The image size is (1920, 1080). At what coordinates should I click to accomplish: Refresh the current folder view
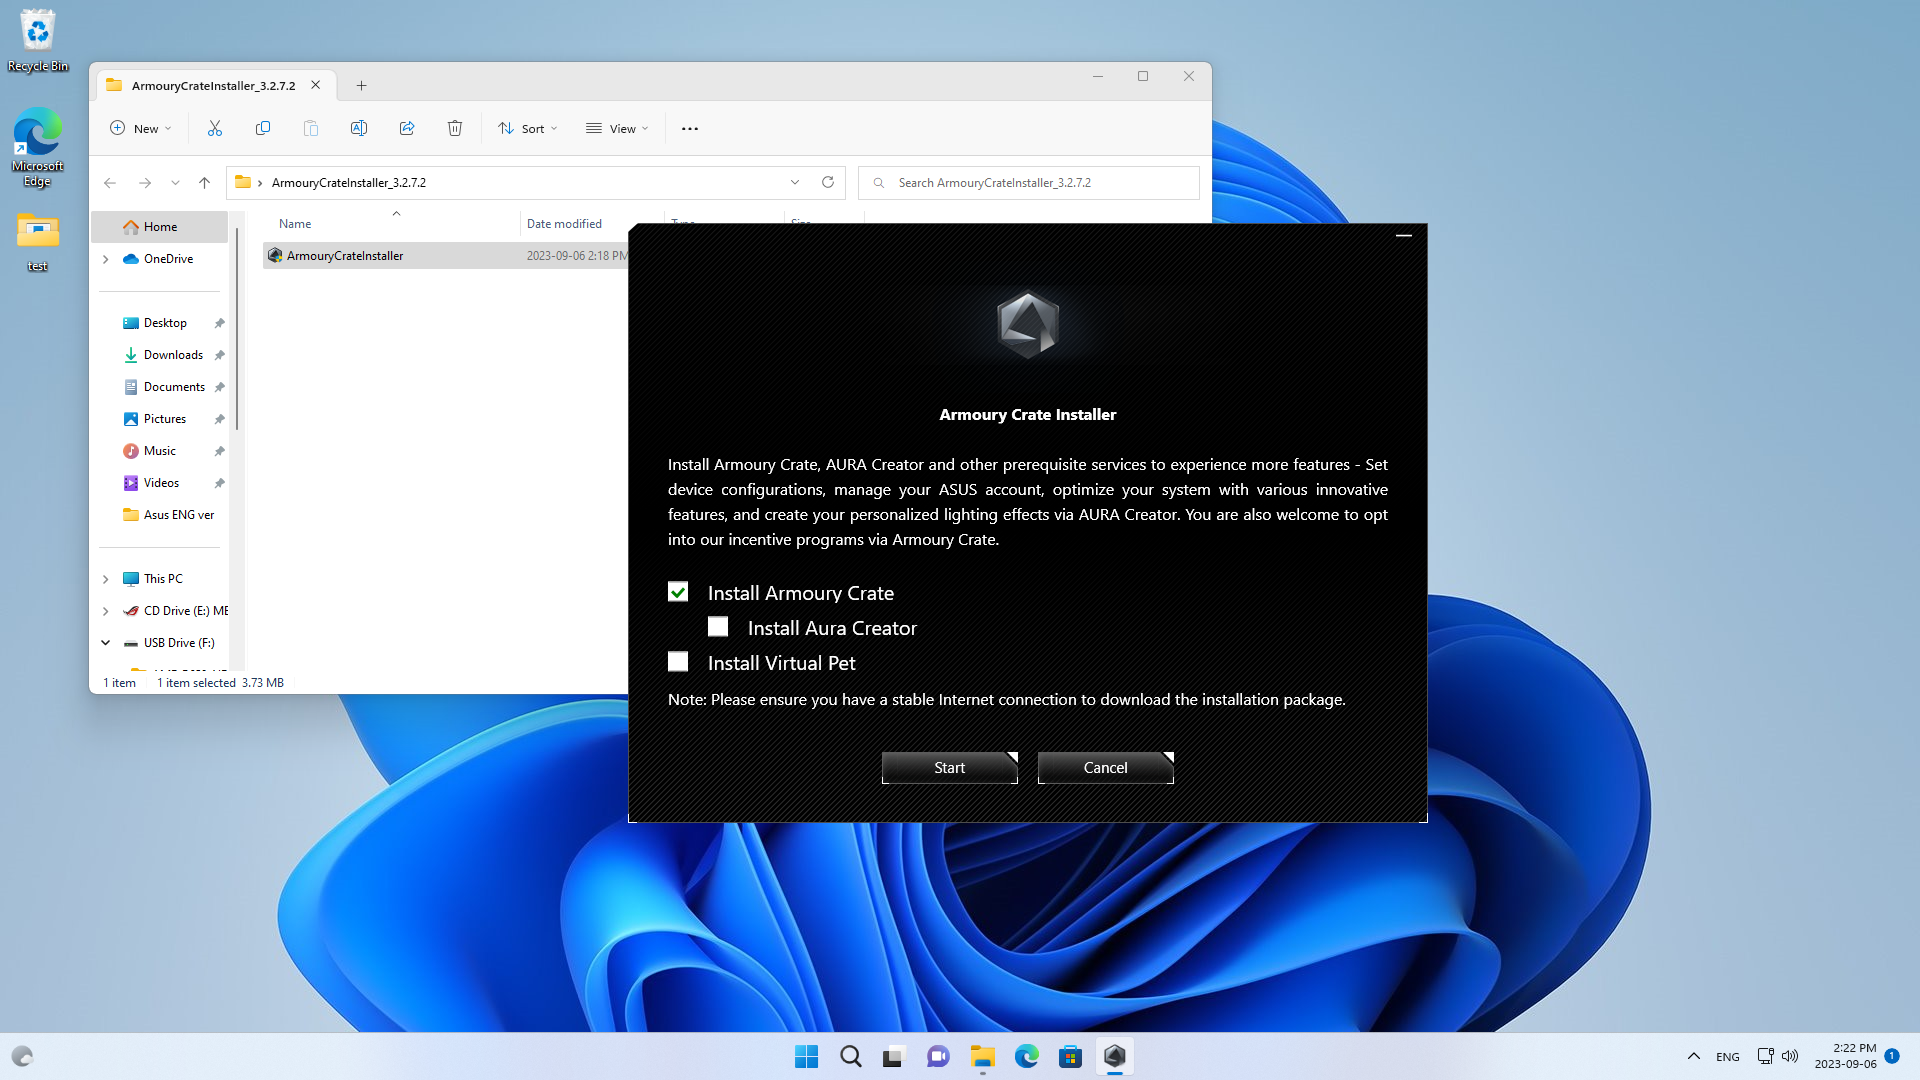click(x=828, y=182)
